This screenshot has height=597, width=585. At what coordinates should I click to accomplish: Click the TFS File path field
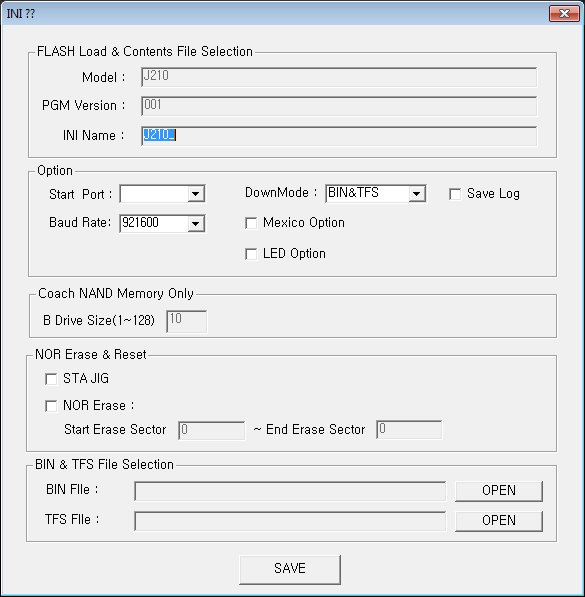point(290,521)
